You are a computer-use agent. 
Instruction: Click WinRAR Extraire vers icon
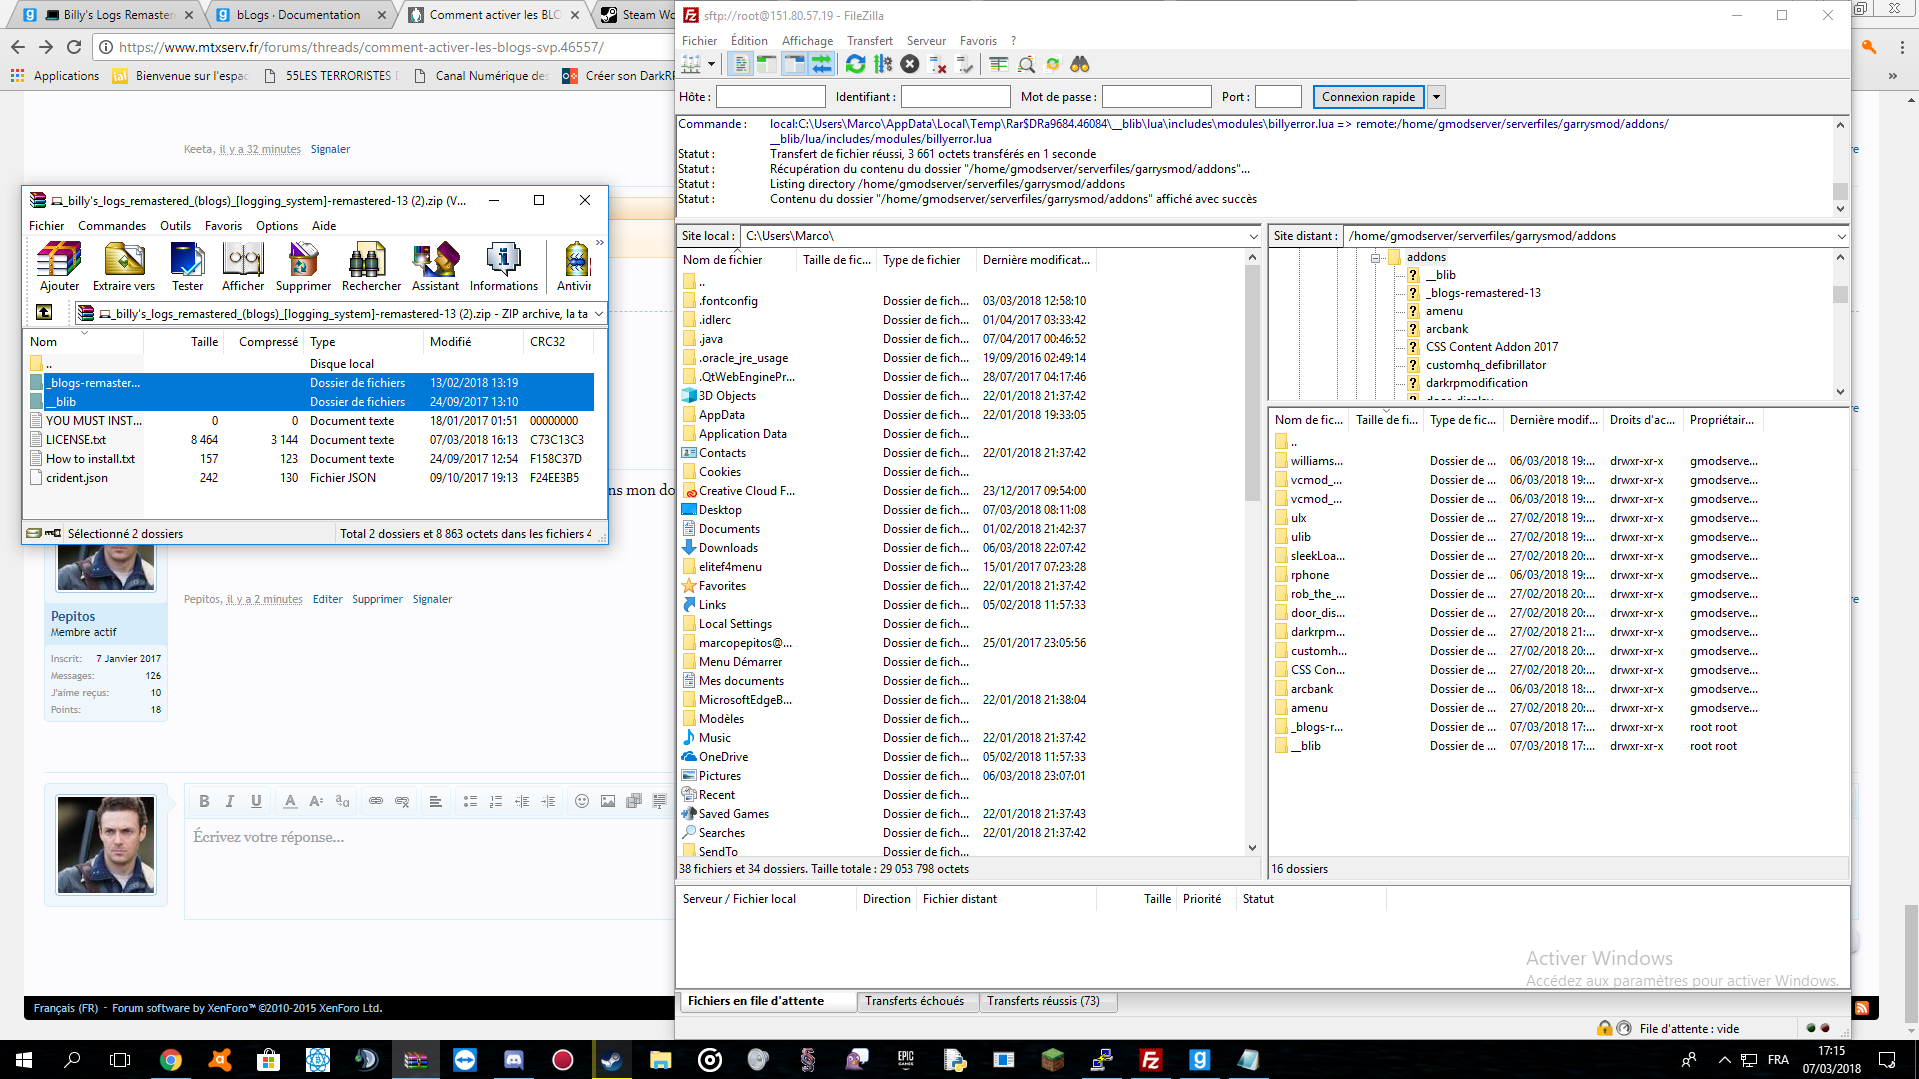(x=124, y=266)
